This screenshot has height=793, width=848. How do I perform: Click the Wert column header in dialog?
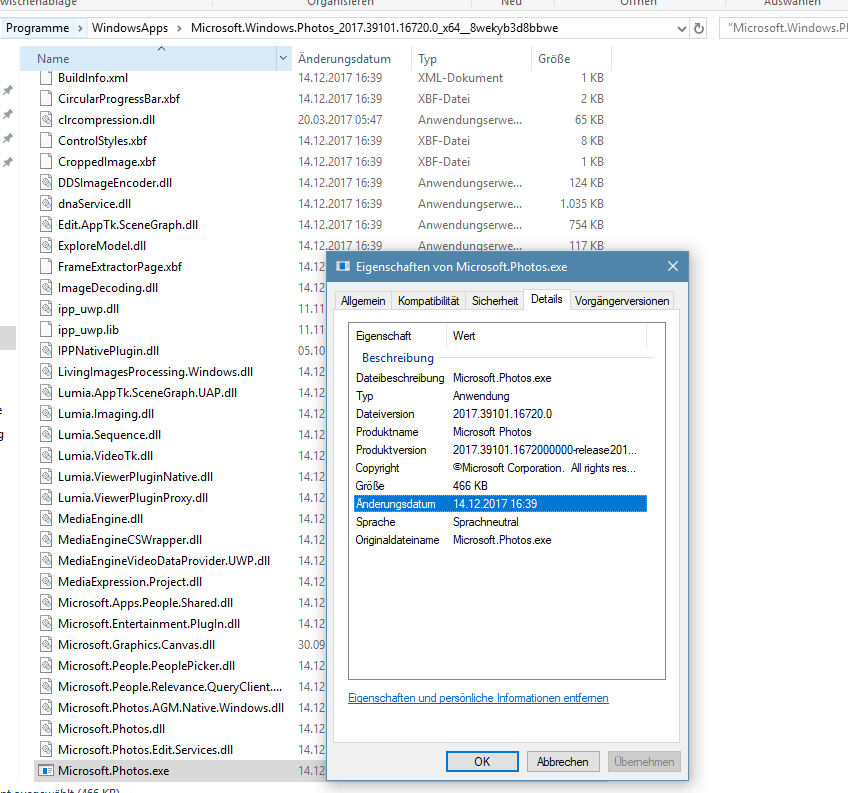[546, 336]
